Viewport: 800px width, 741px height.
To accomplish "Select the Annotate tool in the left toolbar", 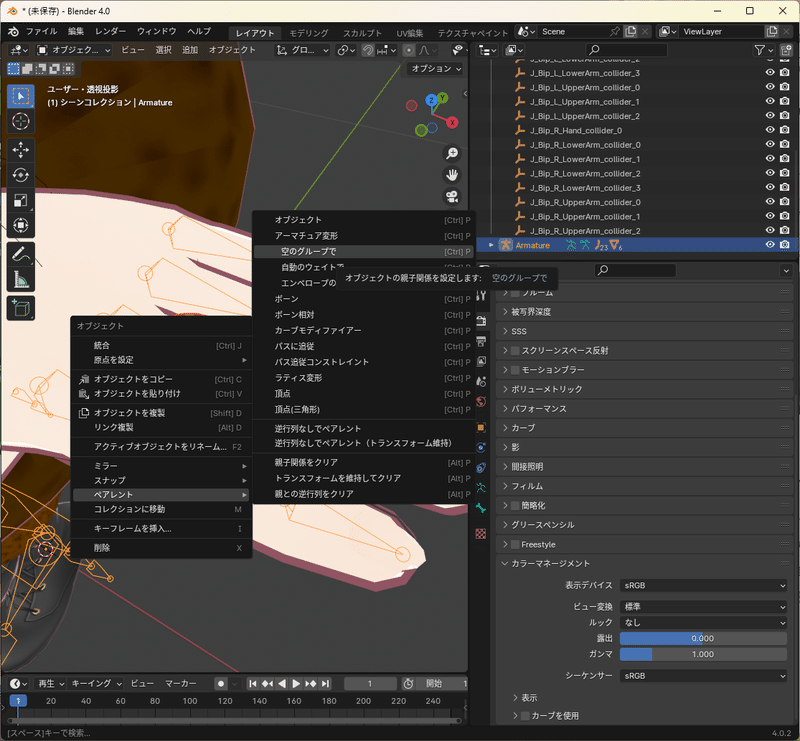I will pos(21,256).
